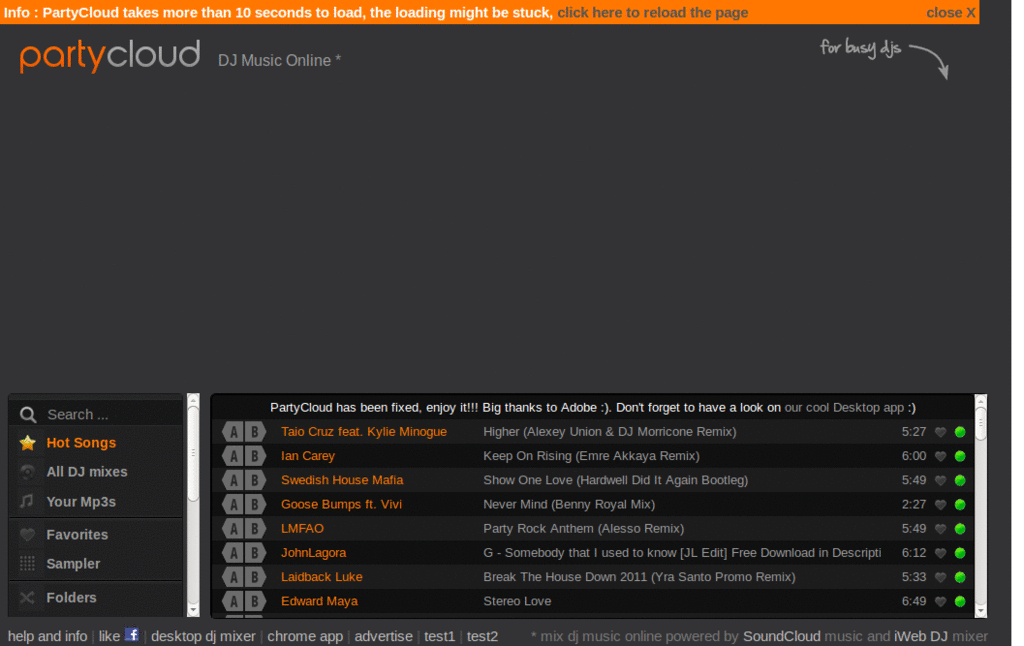Load Taio Cruz track to deck B
The image size is (1024, 646).
pos(255,432)
